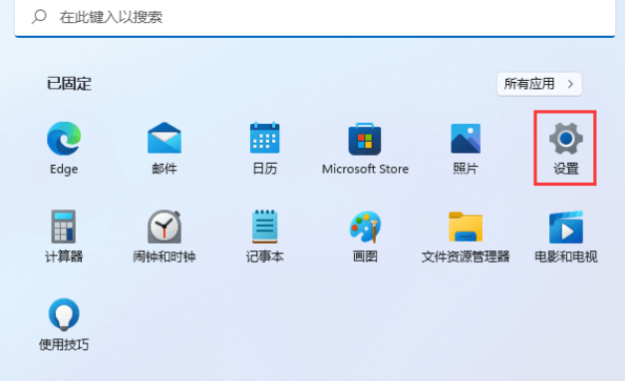The width and height of the screenshot is (625, 381).
Task: Click the 所有应用 all apps button
Action: pos(539,84)
